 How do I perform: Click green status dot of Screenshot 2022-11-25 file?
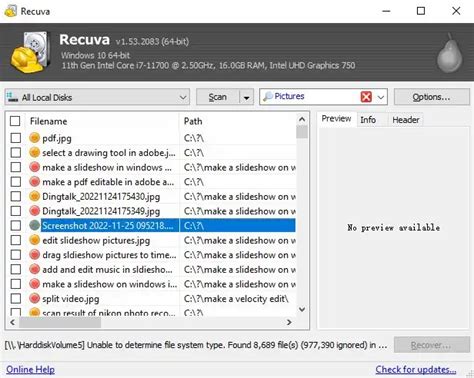point(34,225)
